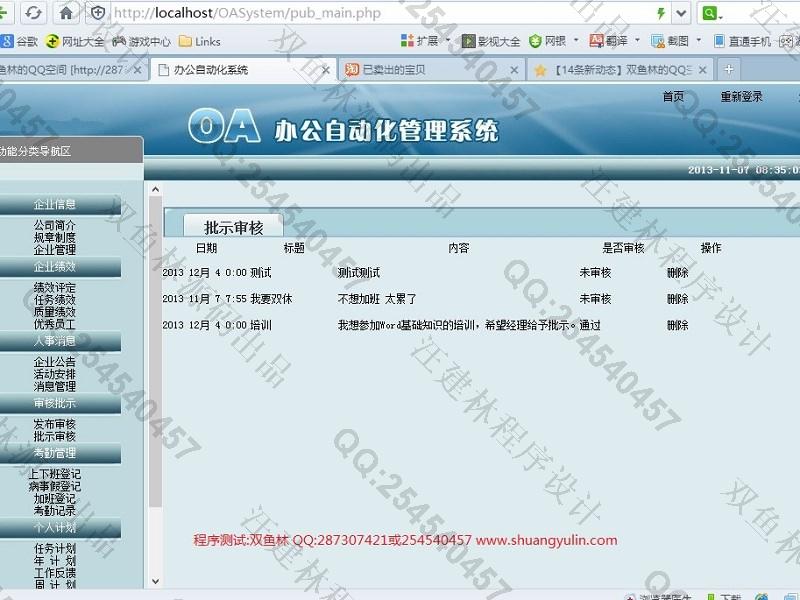This screenshot has height=600, width=800.
Task: Expand the 截图 dropdown arrow
Action: [698, 40]
